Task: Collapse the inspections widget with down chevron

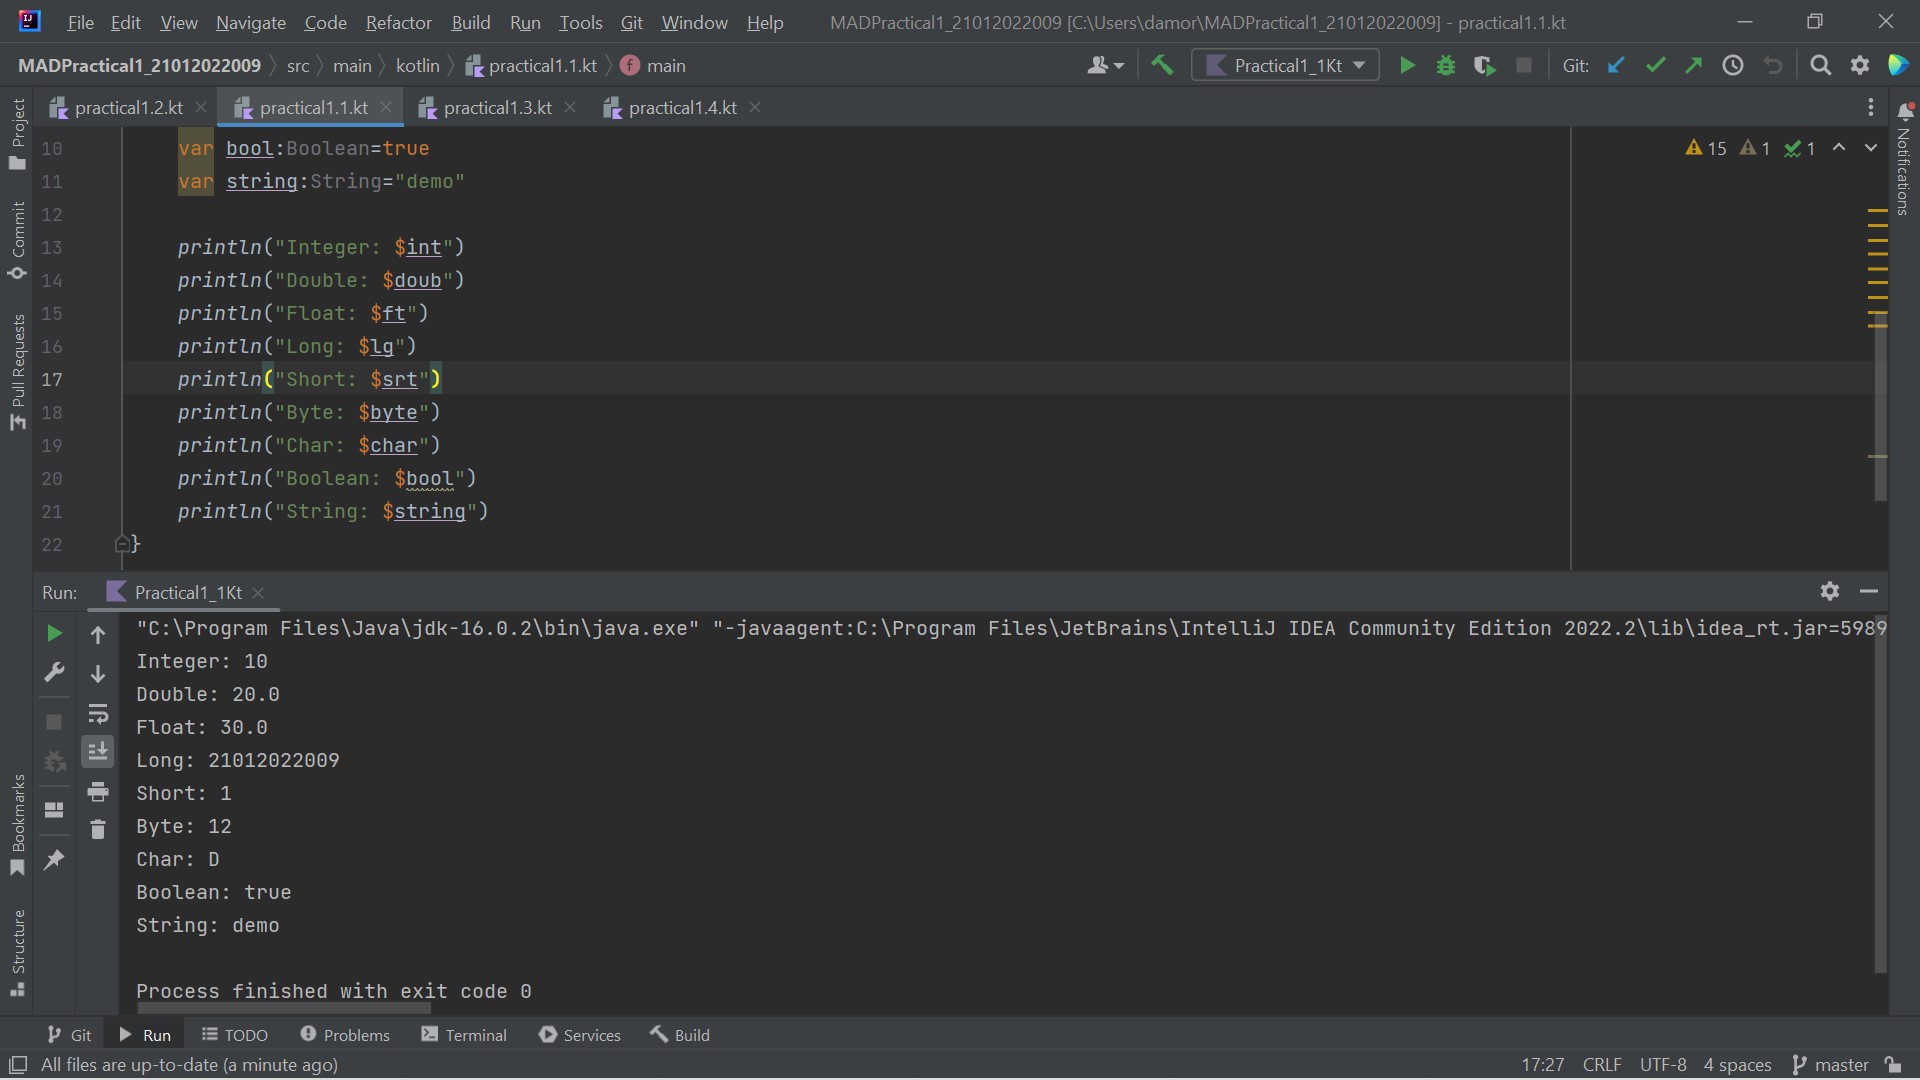Action: click(1869, 147)
